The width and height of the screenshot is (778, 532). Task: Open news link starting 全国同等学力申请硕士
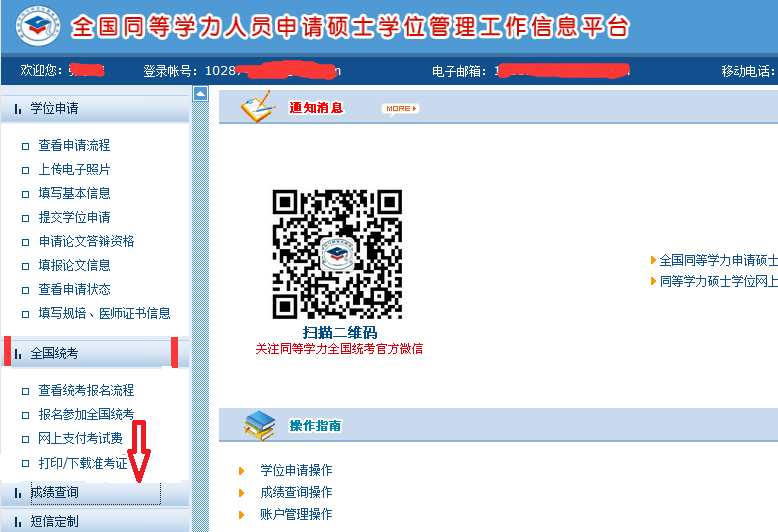click(x=718, y=260)
